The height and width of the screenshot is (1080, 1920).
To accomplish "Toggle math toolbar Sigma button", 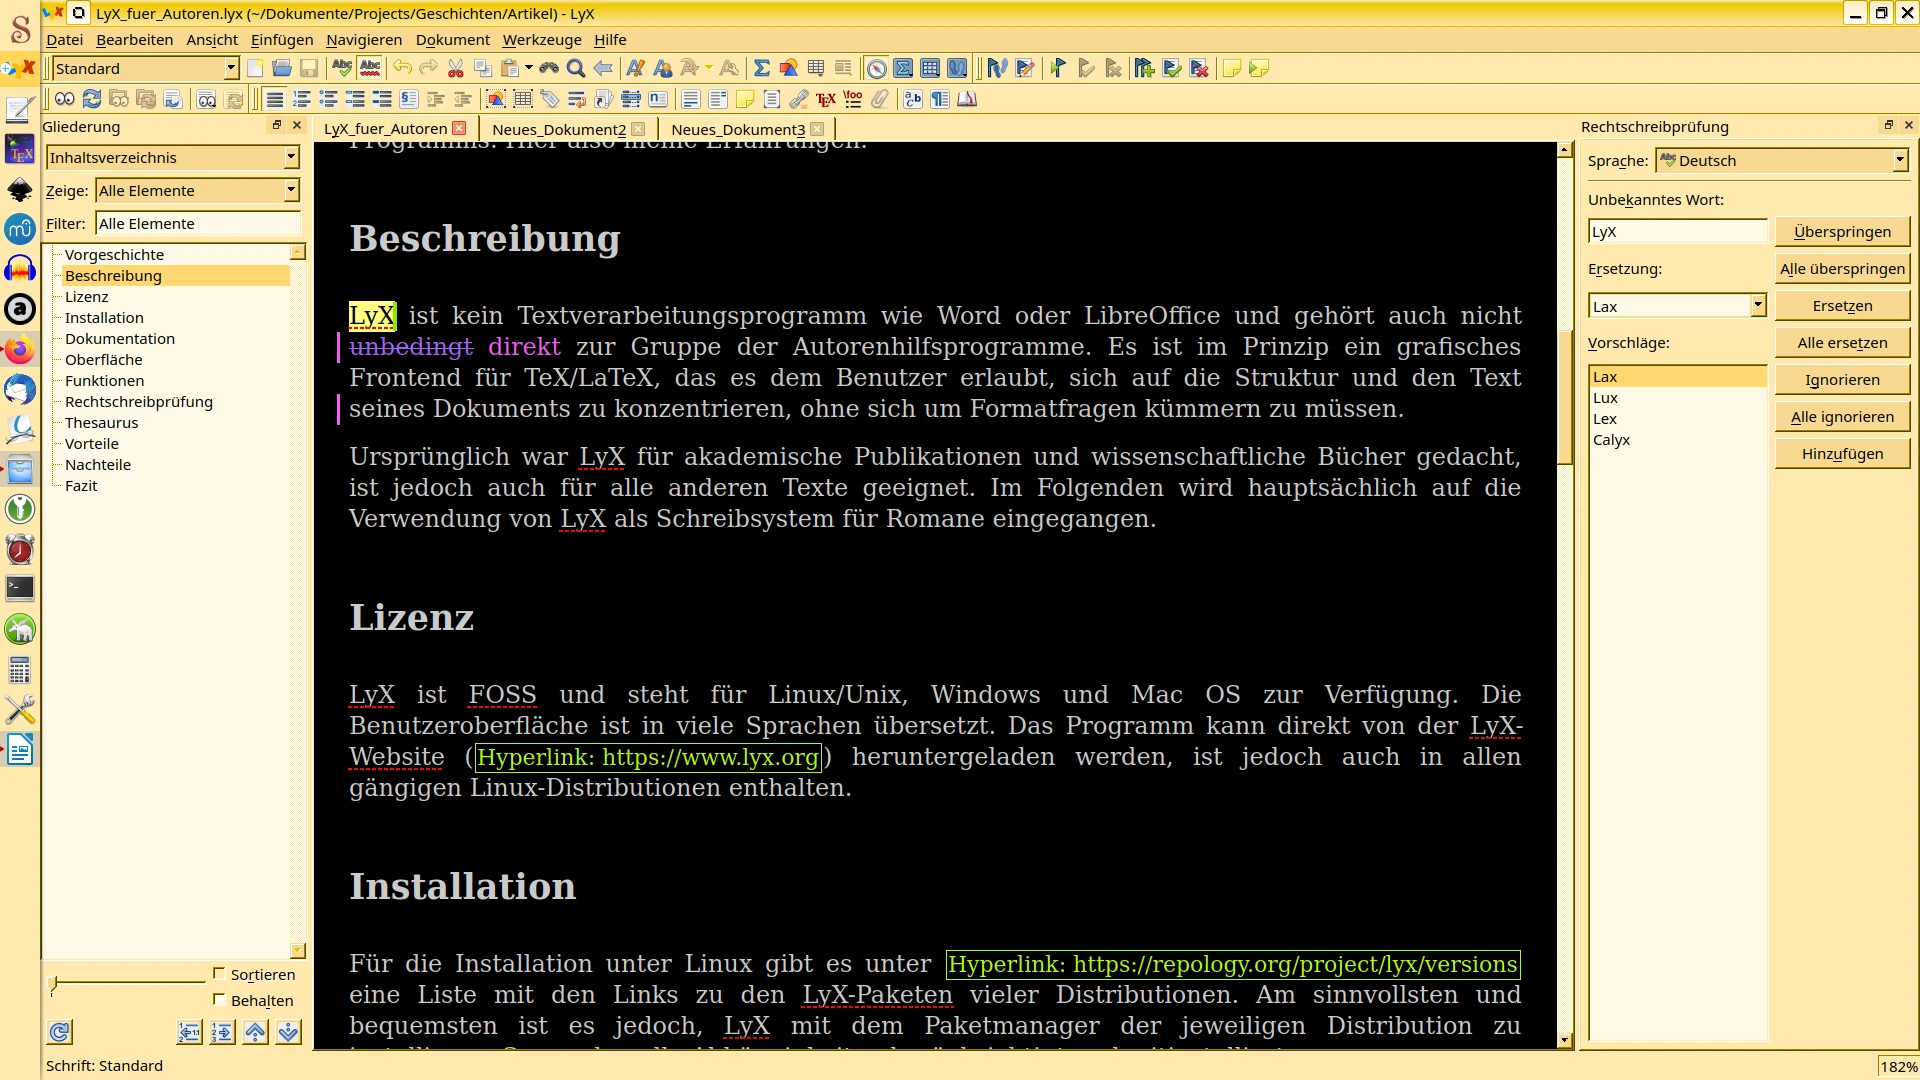I will pyautogui.click(x=903, y=68).
